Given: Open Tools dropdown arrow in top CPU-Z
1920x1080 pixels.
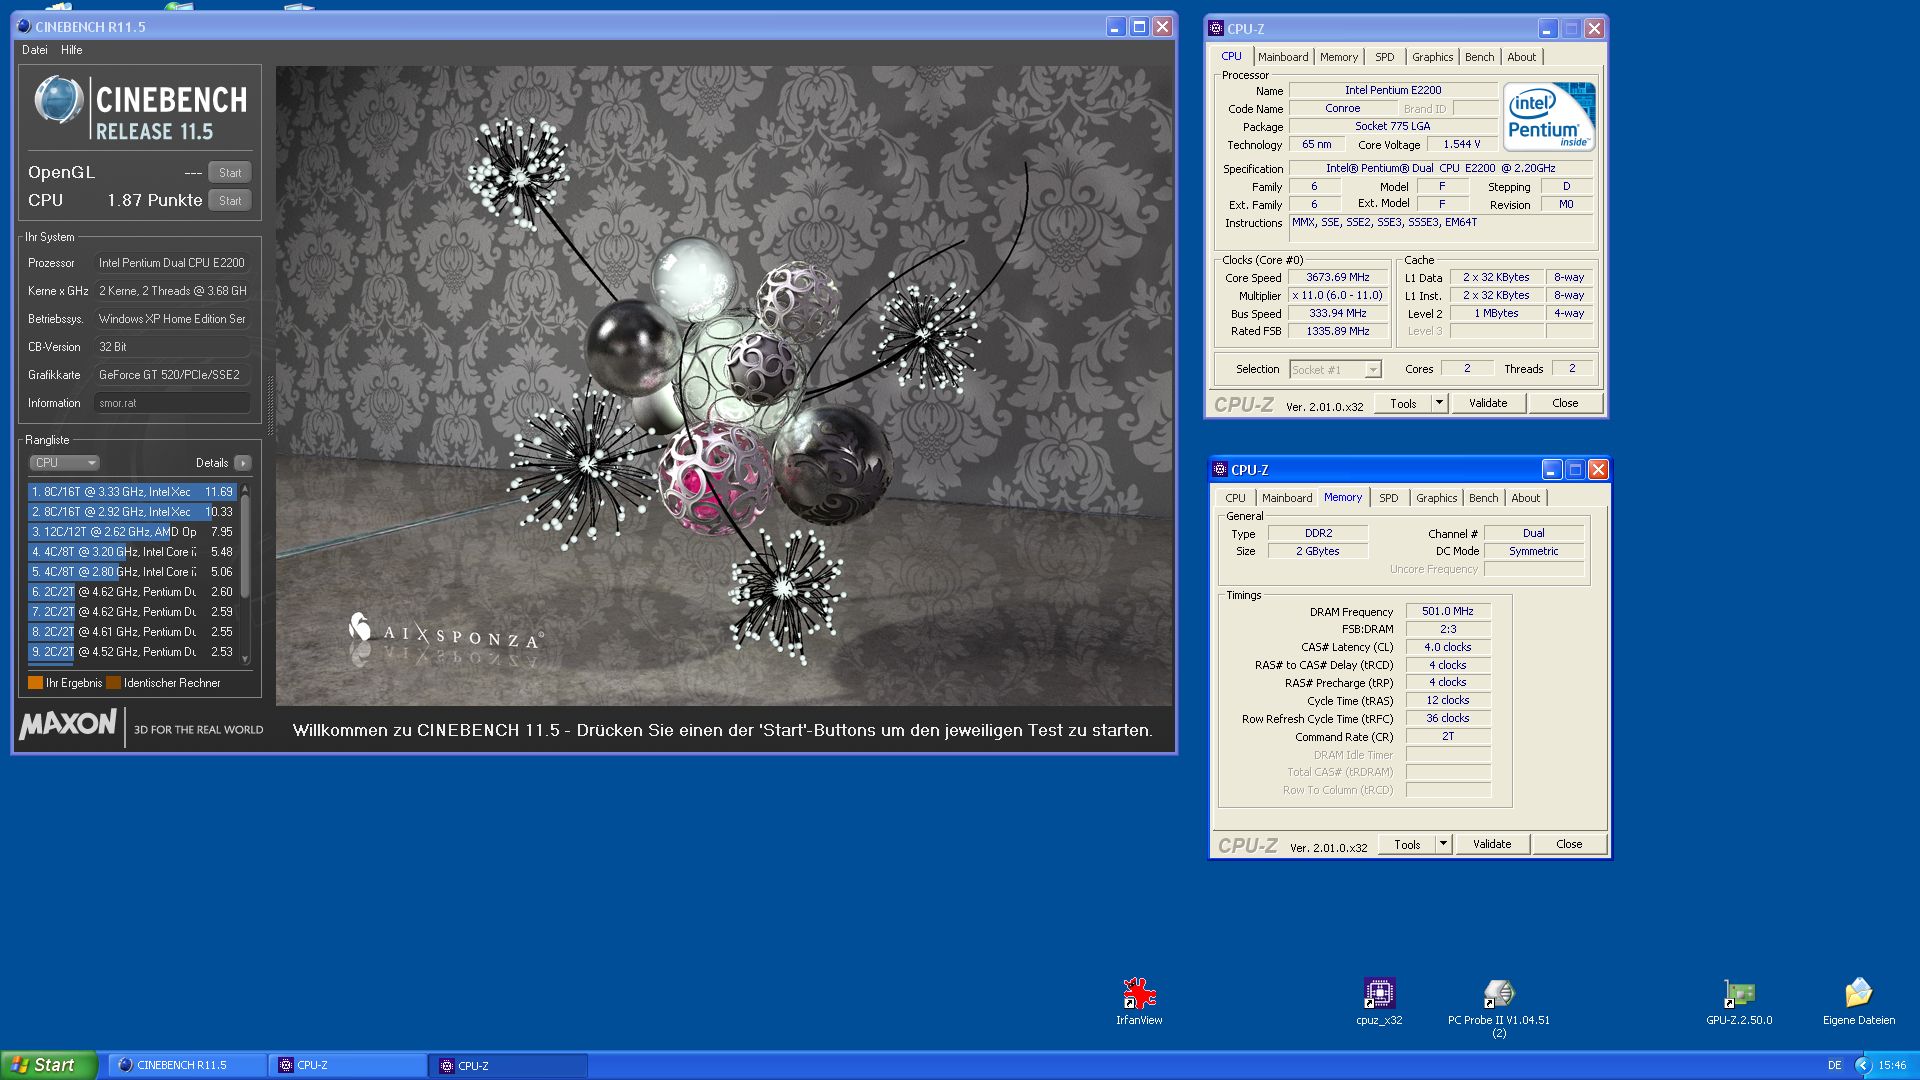Looking at the screenshot, I should (1439, 403).
